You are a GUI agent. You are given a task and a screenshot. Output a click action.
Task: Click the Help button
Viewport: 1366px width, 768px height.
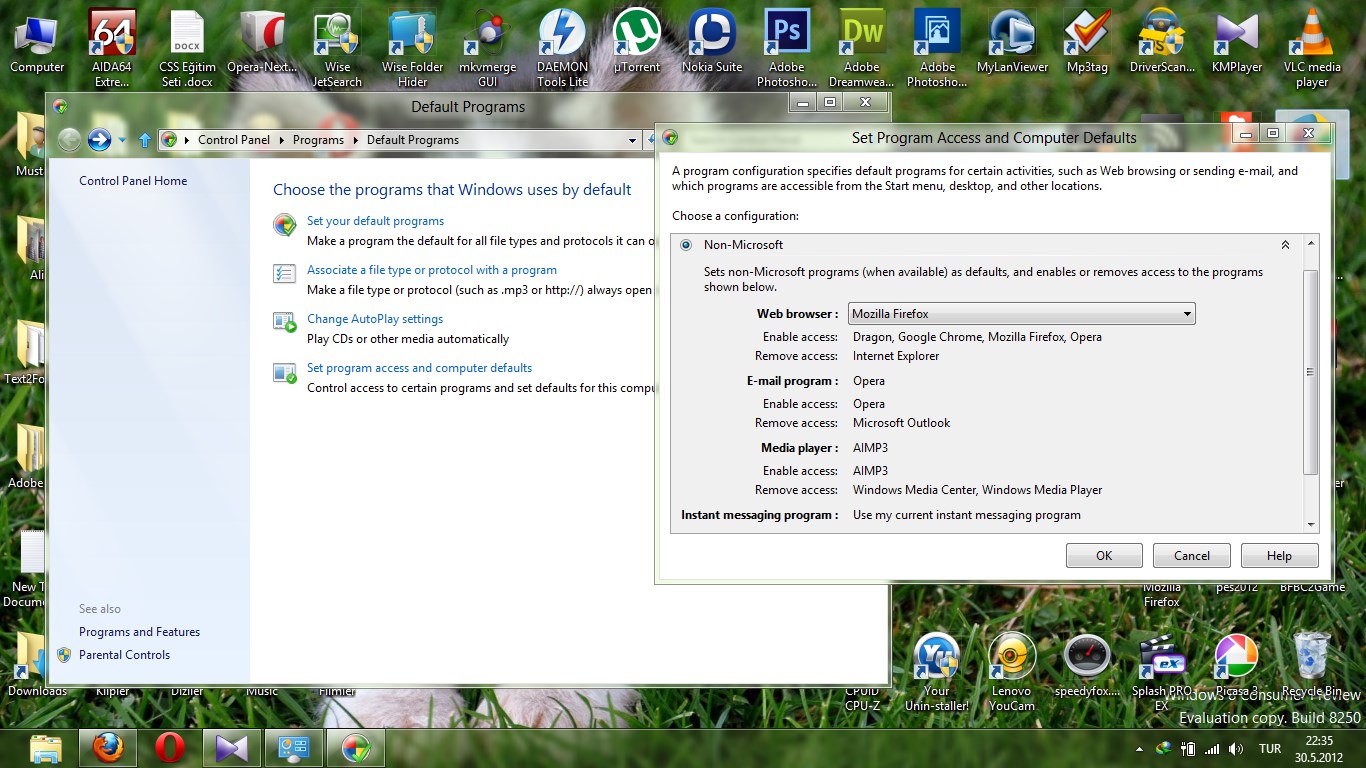1279,556
